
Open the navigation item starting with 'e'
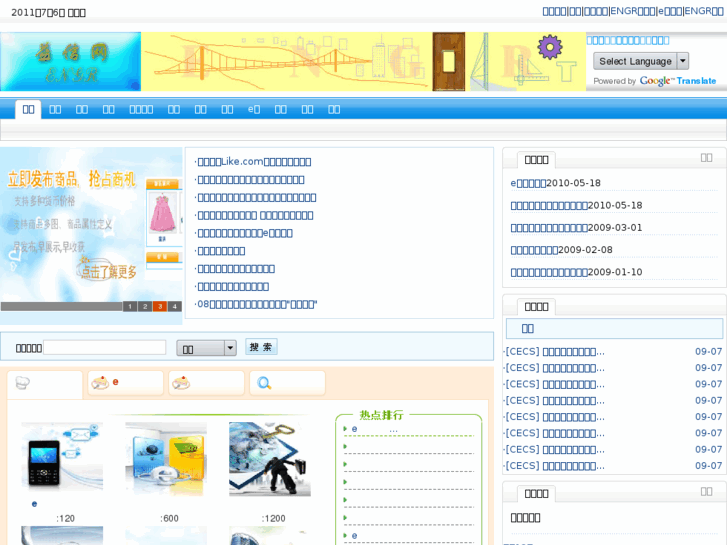coord(254,109)
